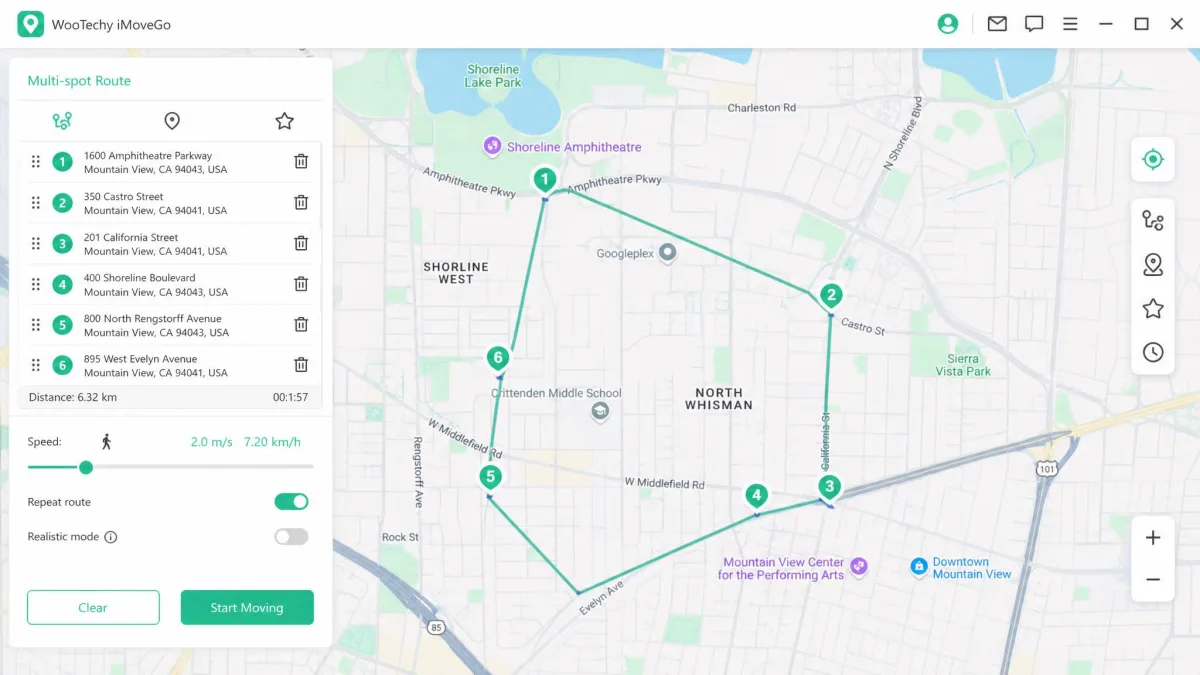The width and height of the screenshot is (1200, 675).
Task: Select the 350 Castro Street address text
Action: click(124, 197)
